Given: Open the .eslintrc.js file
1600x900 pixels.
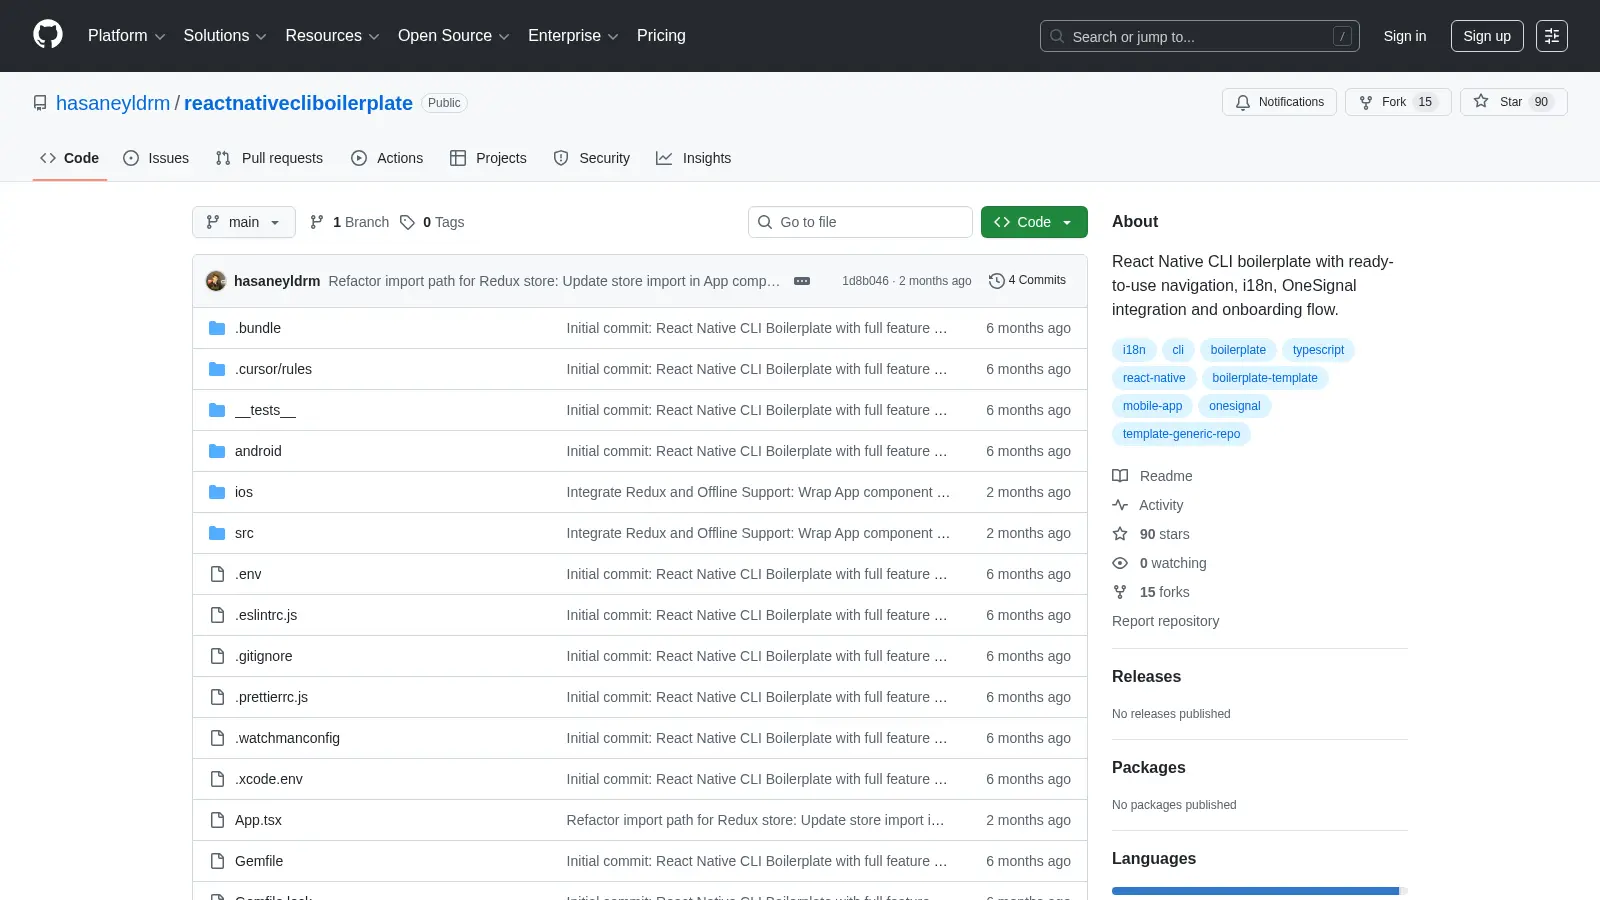Looking at the screenshot, I should (x=266, y=615).
